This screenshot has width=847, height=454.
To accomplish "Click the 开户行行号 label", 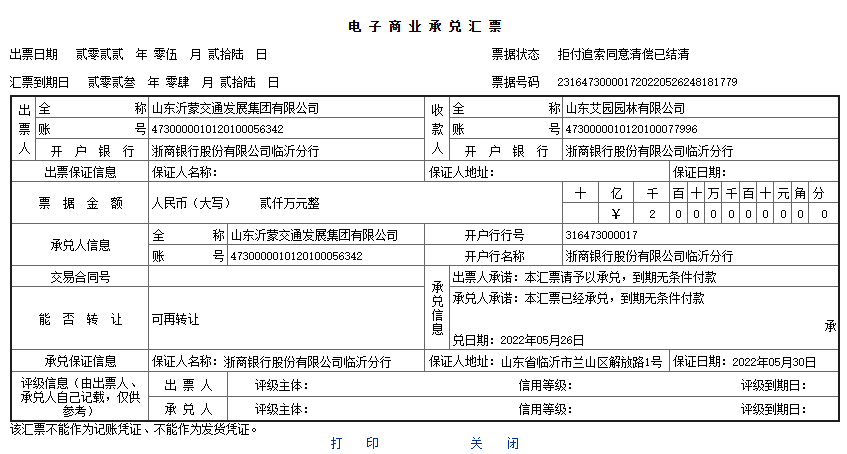I will (494, 235).
